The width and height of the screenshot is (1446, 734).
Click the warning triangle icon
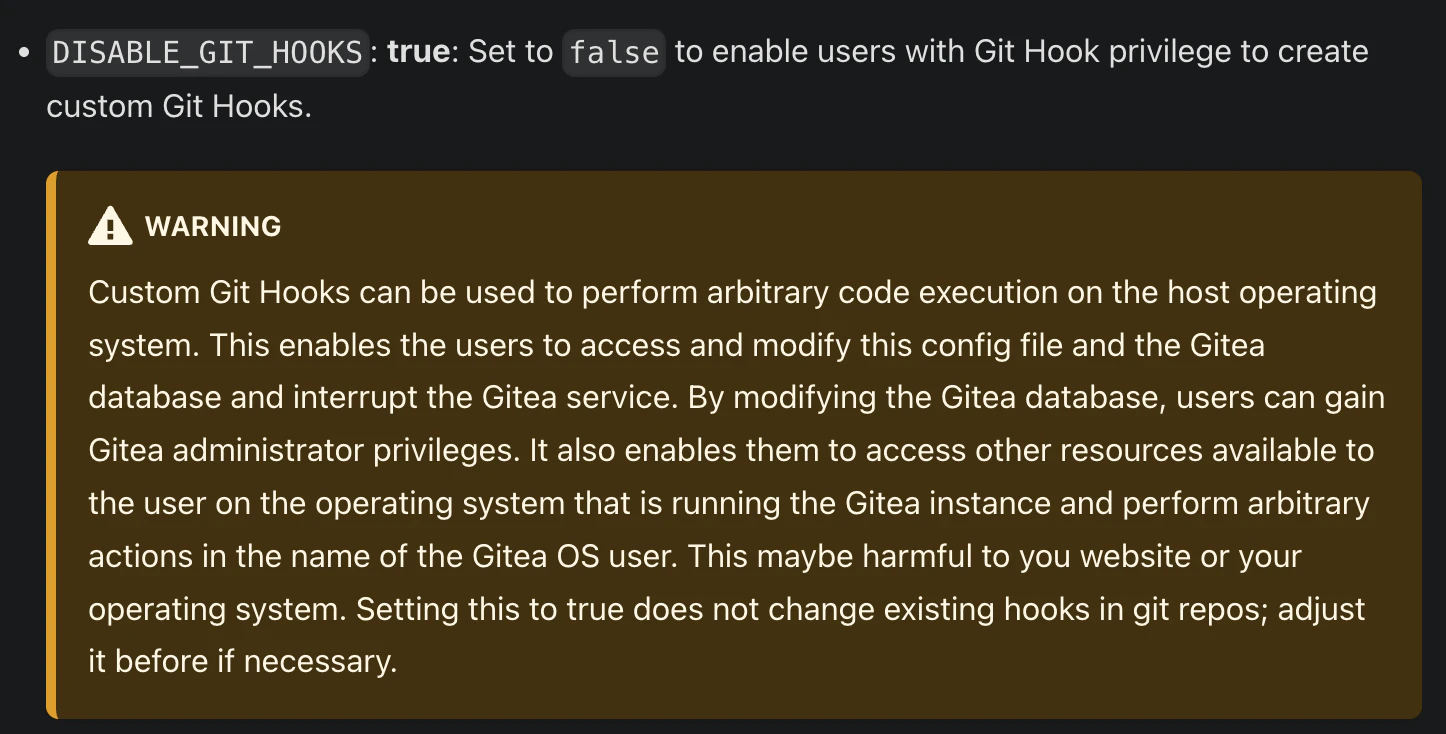[110, 226]
